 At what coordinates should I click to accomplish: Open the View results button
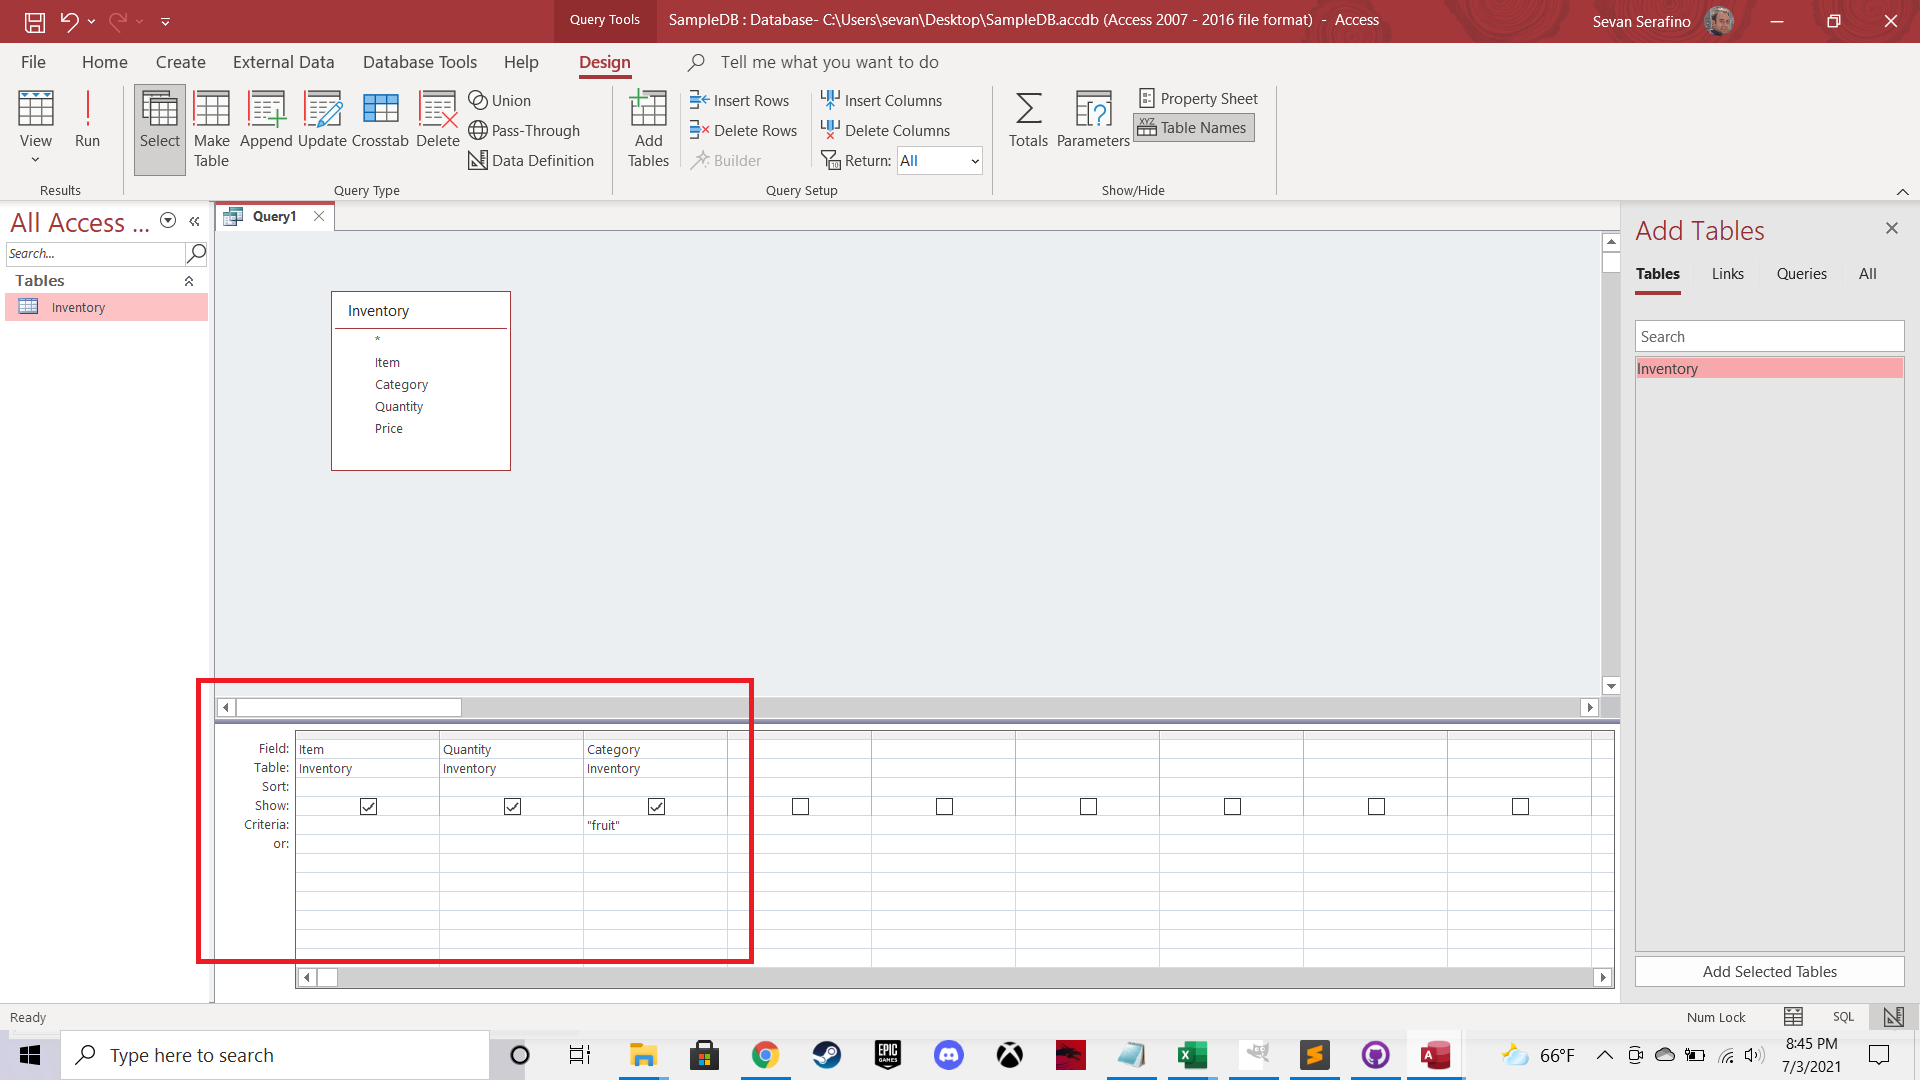36,110
